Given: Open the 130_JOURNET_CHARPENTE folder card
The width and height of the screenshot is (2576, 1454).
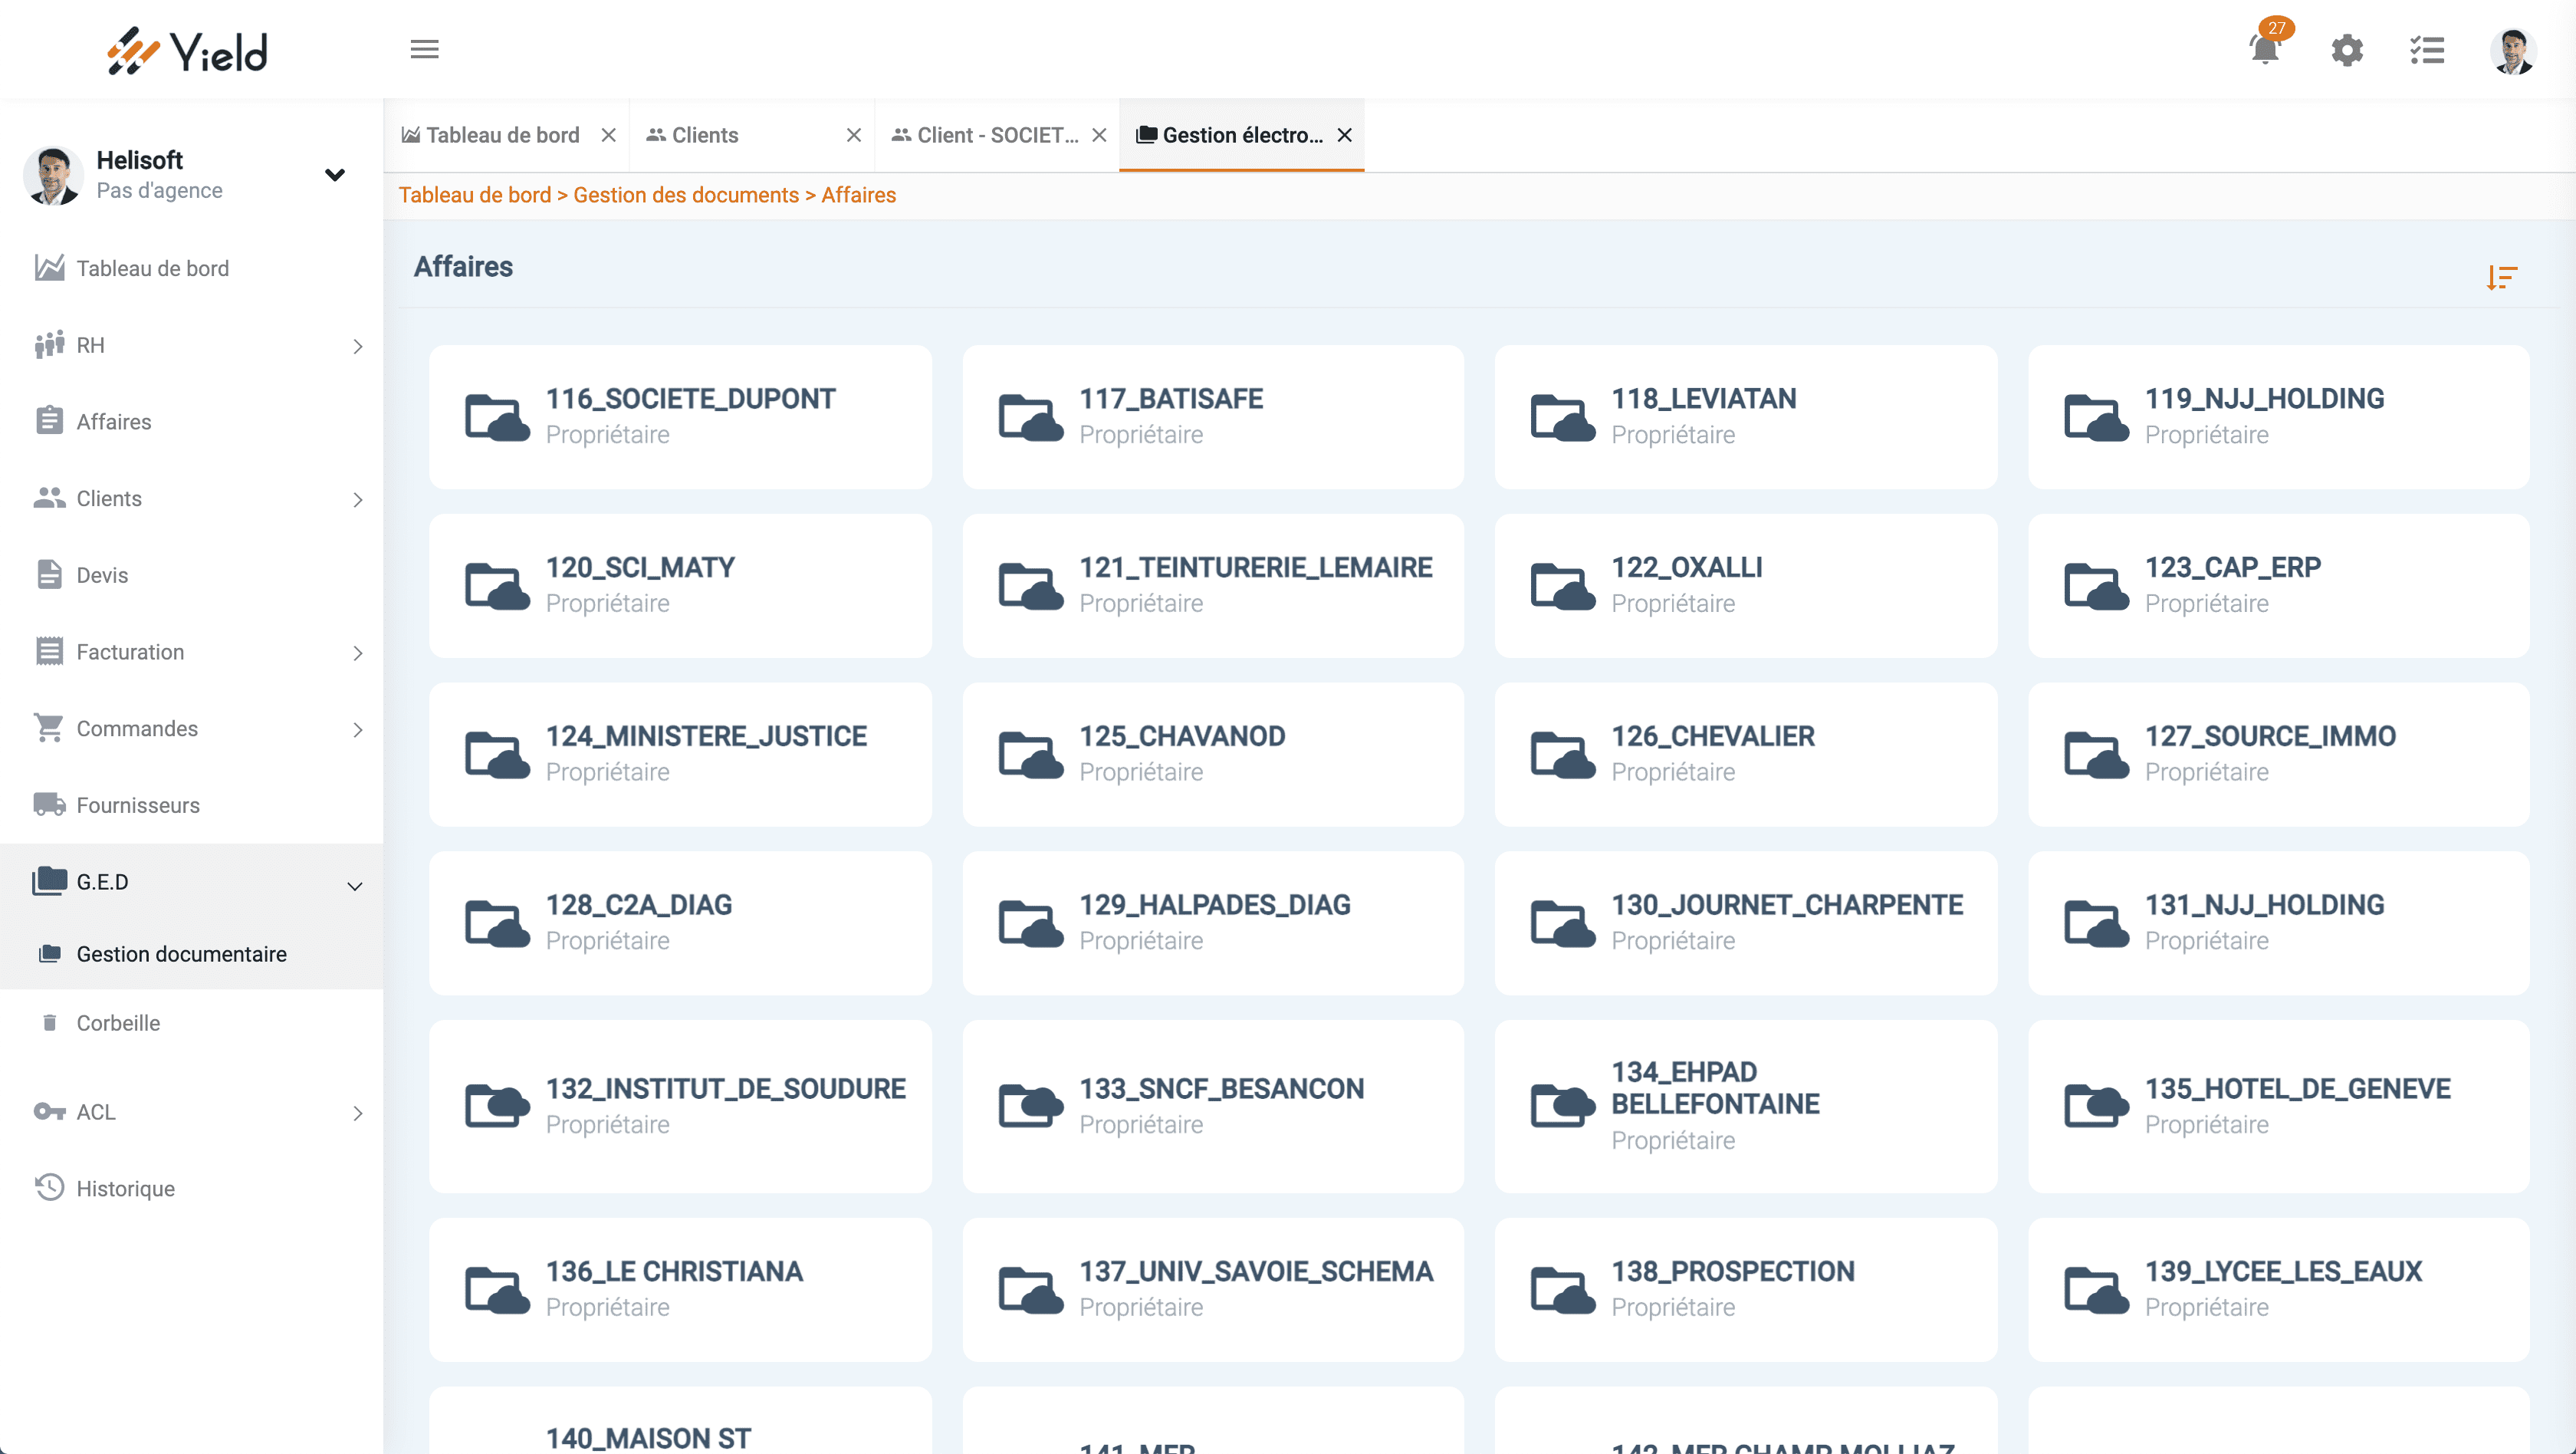Looking at the screenshot, I should point(1746,923).
